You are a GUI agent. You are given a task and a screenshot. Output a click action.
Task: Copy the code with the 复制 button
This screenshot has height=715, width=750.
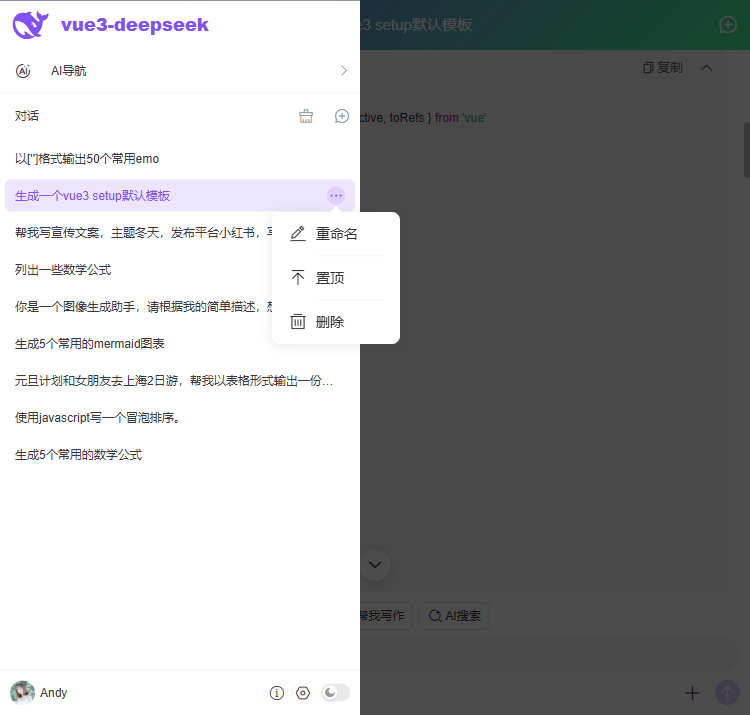click(662, 67)
